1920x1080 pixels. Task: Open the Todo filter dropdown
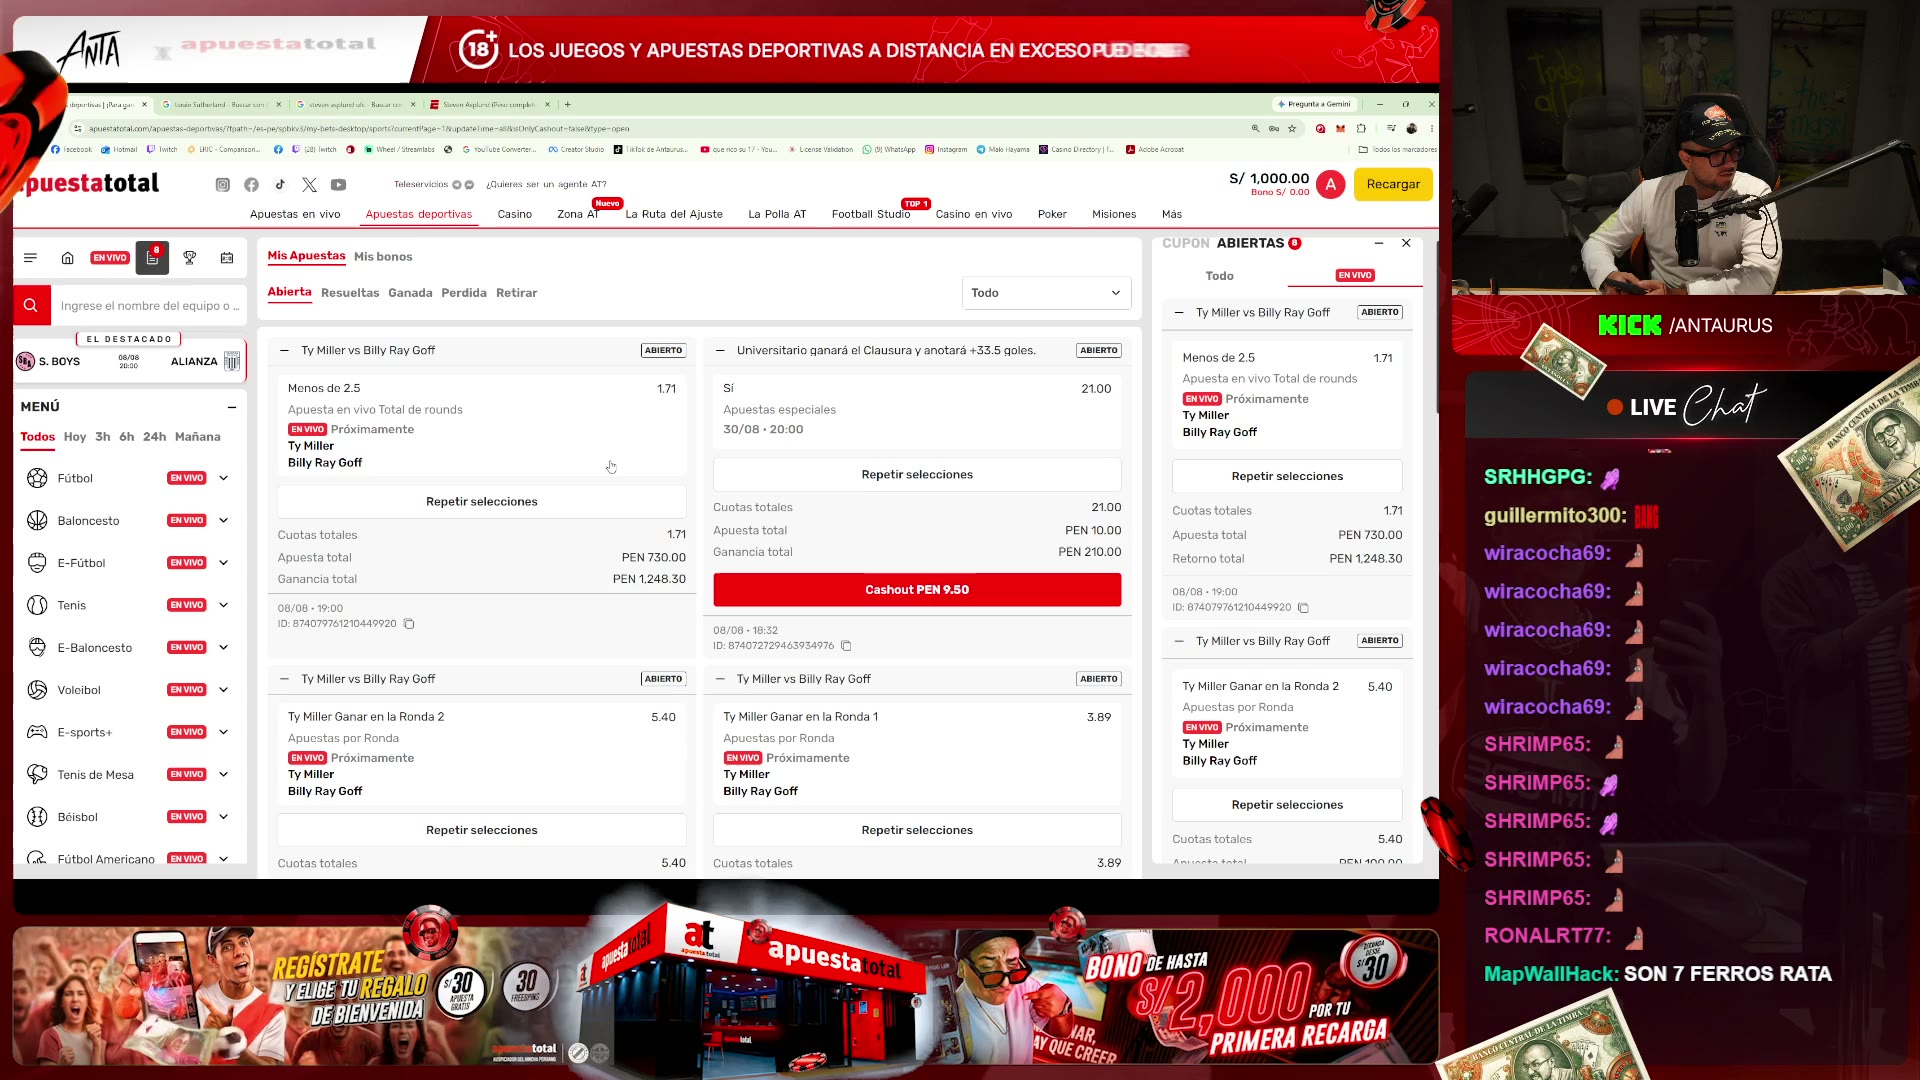click(x=1046, y=293)
